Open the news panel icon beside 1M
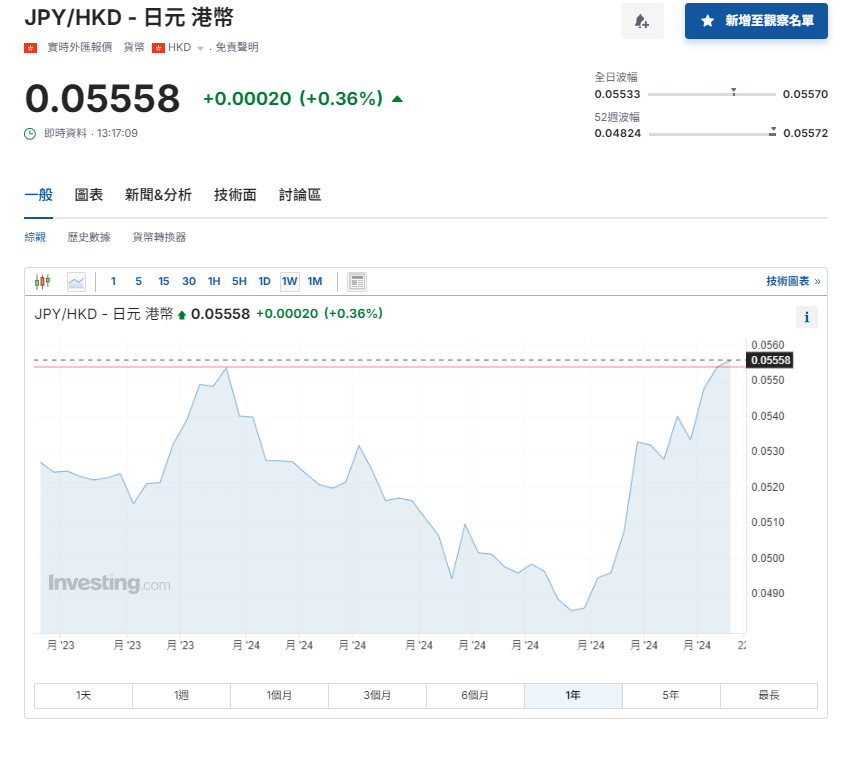The image size is (841, 760). click(357, 281)
